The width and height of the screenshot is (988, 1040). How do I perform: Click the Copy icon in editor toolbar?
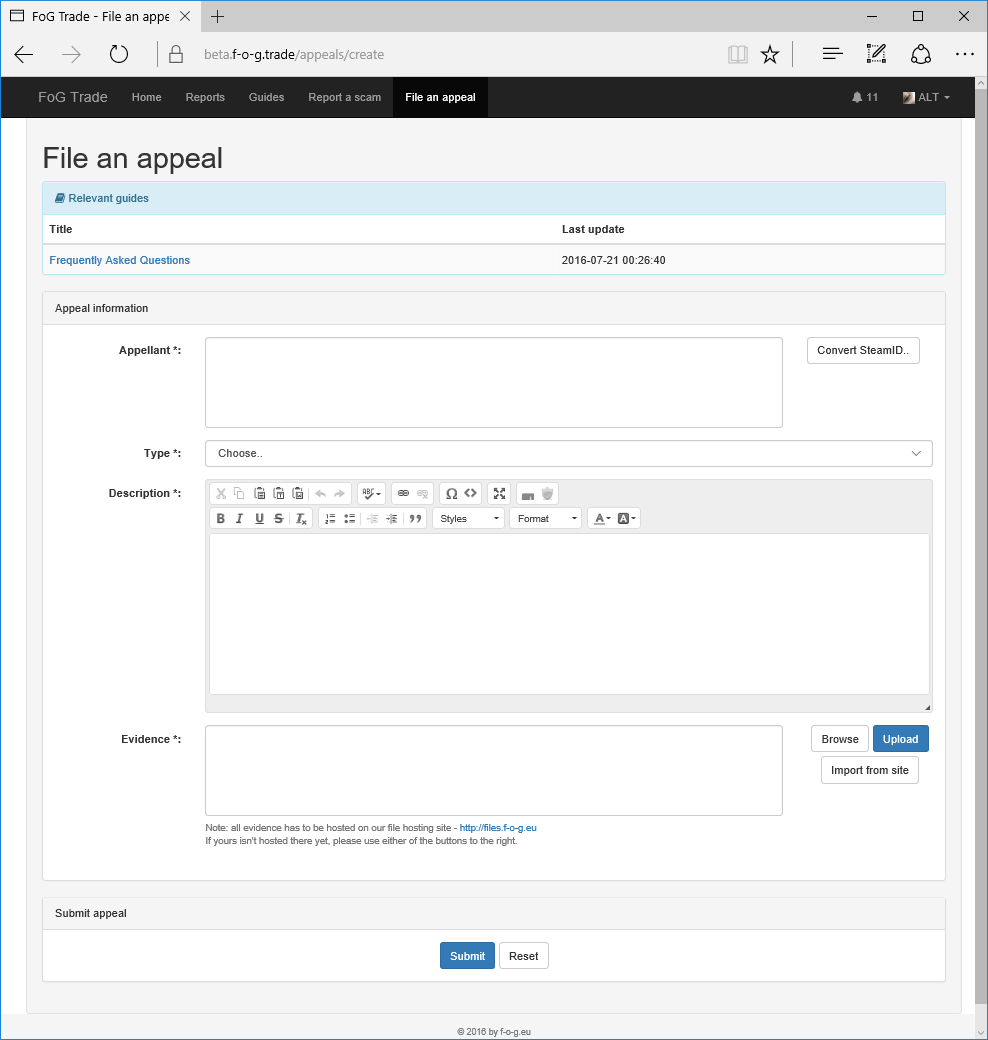coord(239,493)
